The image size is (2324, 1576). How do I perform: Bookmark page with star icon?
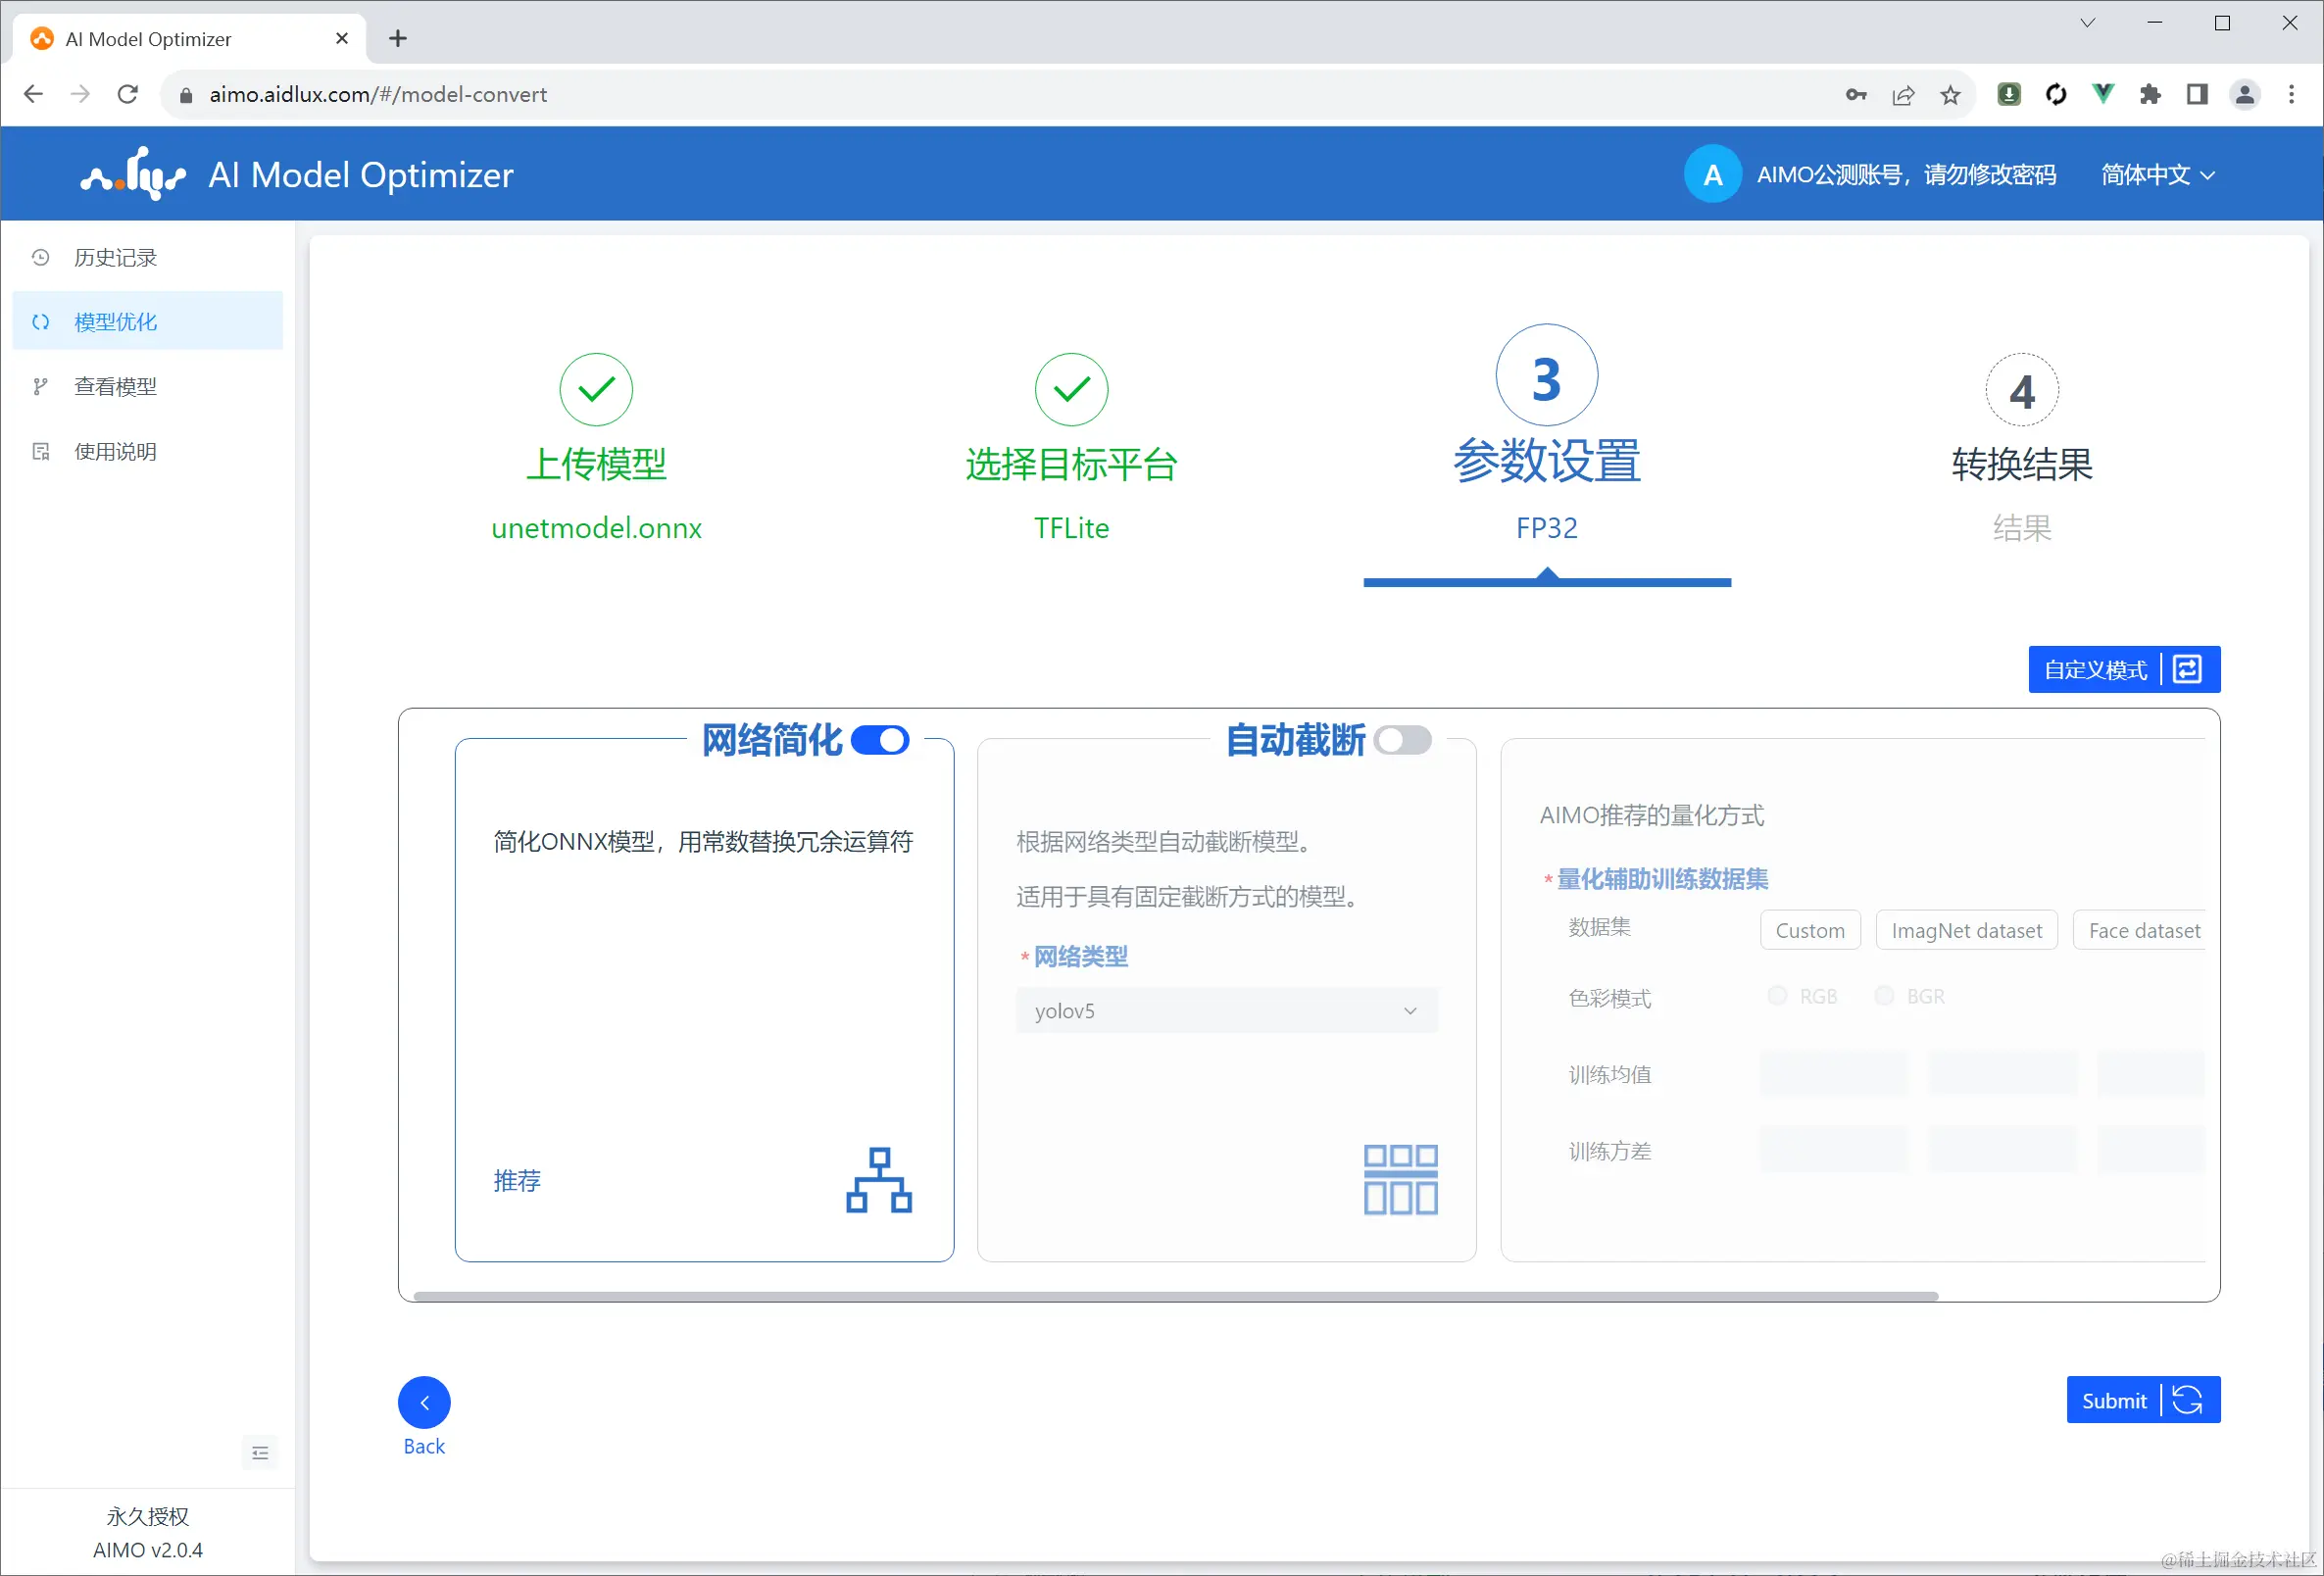click(1950, 95)
